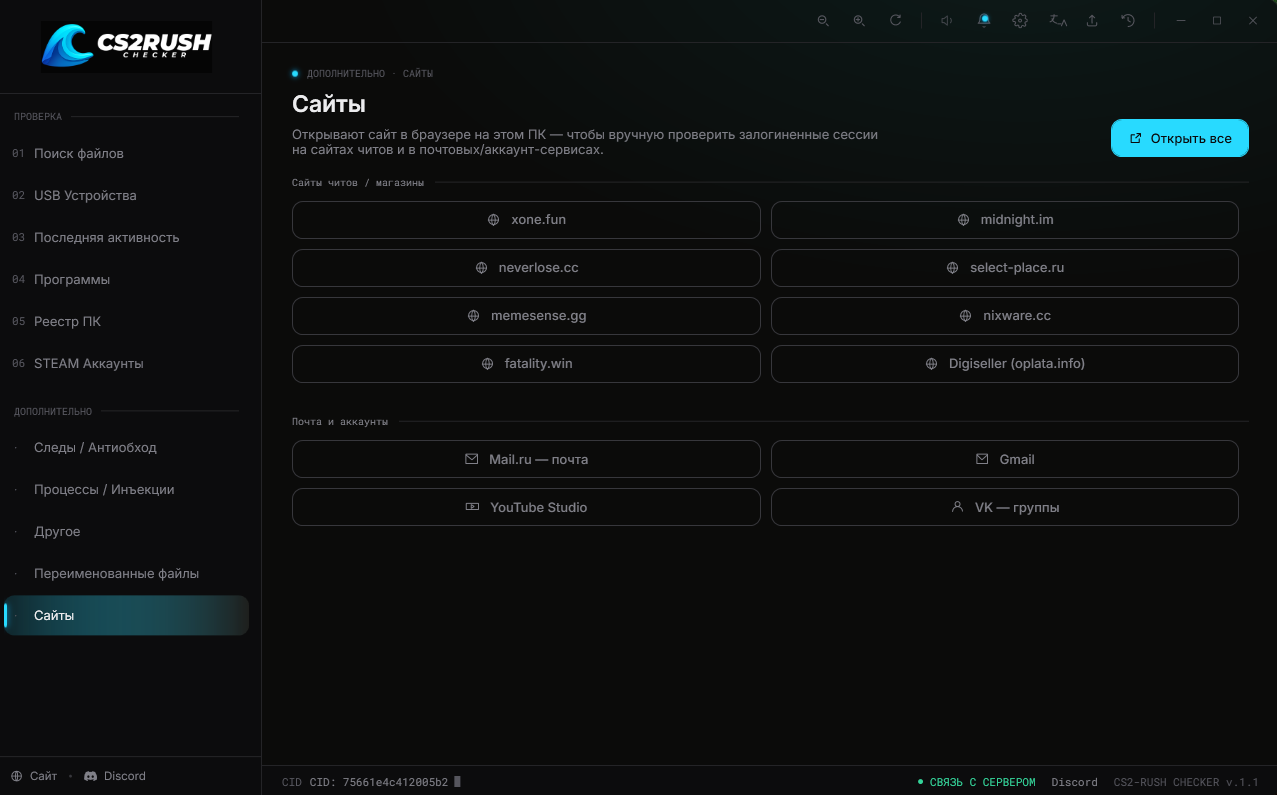The width and height of the screenshot is (1277, 795).
Task: Open YouTube Studio
Action: [x=526, y=507]
